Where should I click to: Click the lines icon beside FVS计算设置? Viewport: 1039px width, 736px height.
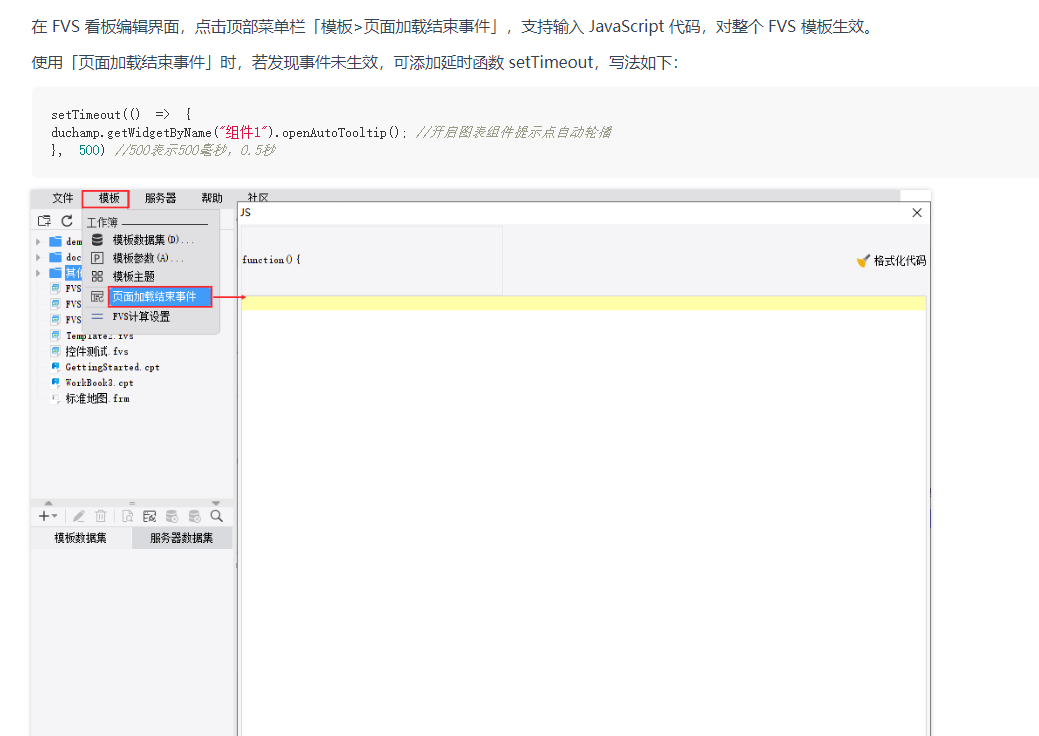click(x=97, y=317)
